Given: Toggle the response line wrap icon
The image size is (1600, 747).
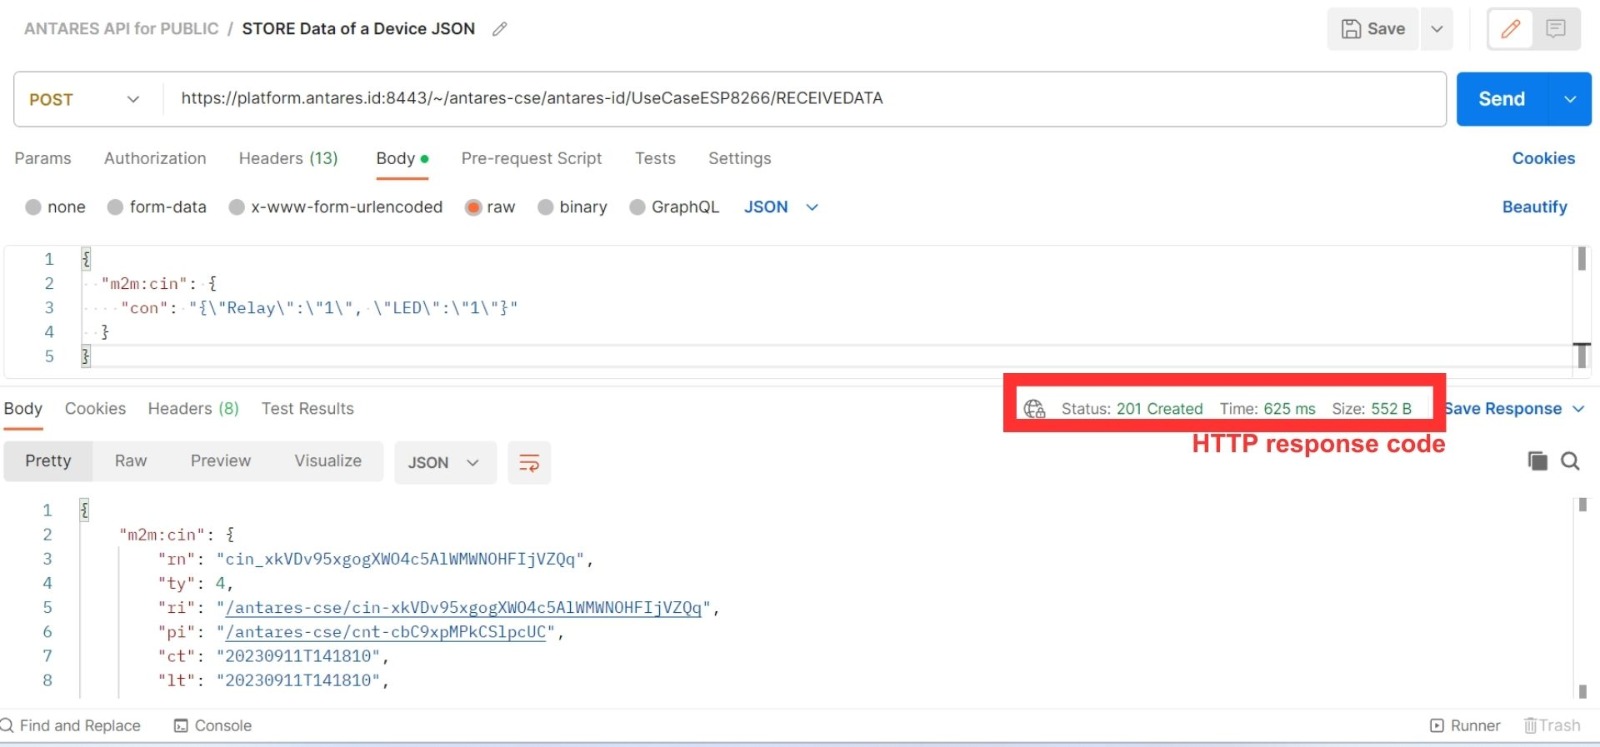Looking at the screenshot, I should click(x=529, y=463).
